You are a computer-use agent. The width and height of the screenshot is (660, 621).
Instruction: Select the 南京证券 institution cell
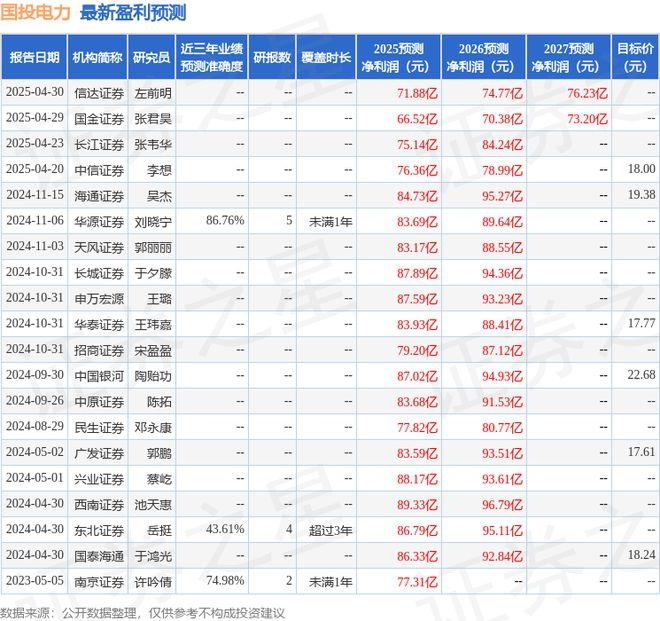[99, 581]
